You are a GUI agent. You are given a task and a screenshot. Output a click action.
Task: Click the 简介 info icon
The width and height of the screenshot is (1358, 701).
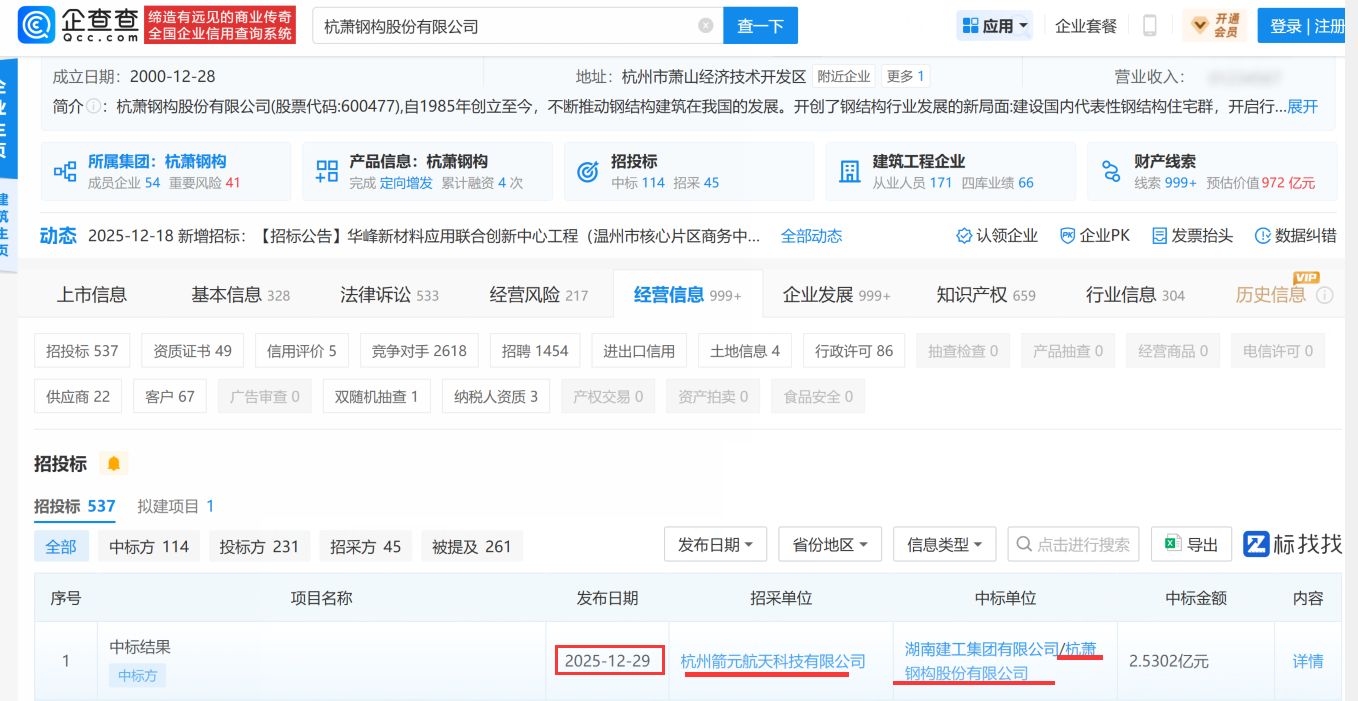(93, 106)
